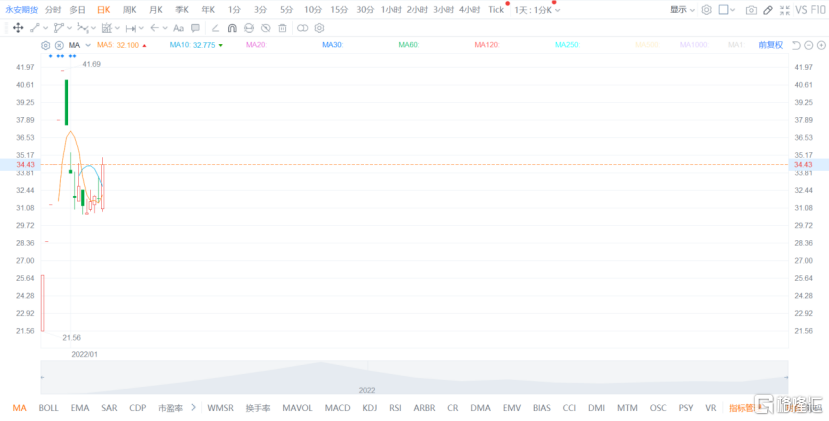Viewport: 829px width, 421px height.
Task: Select the 月K period tab
Action: (x=156, y=10)
